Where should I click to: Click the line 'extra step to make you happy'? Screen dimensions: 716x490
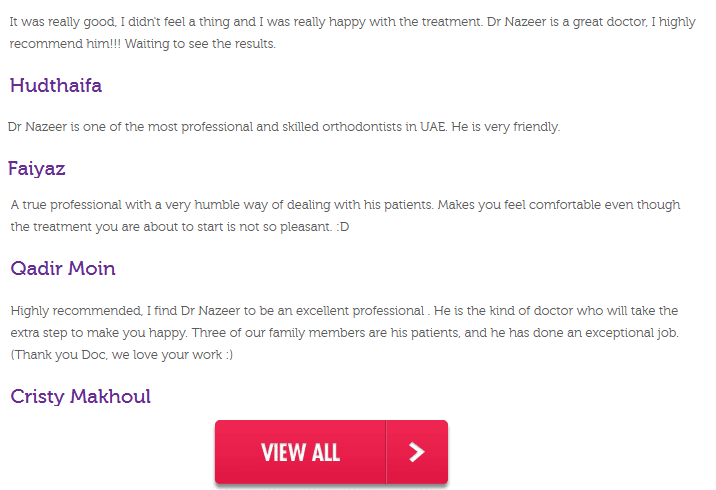(x=99, y=333)
